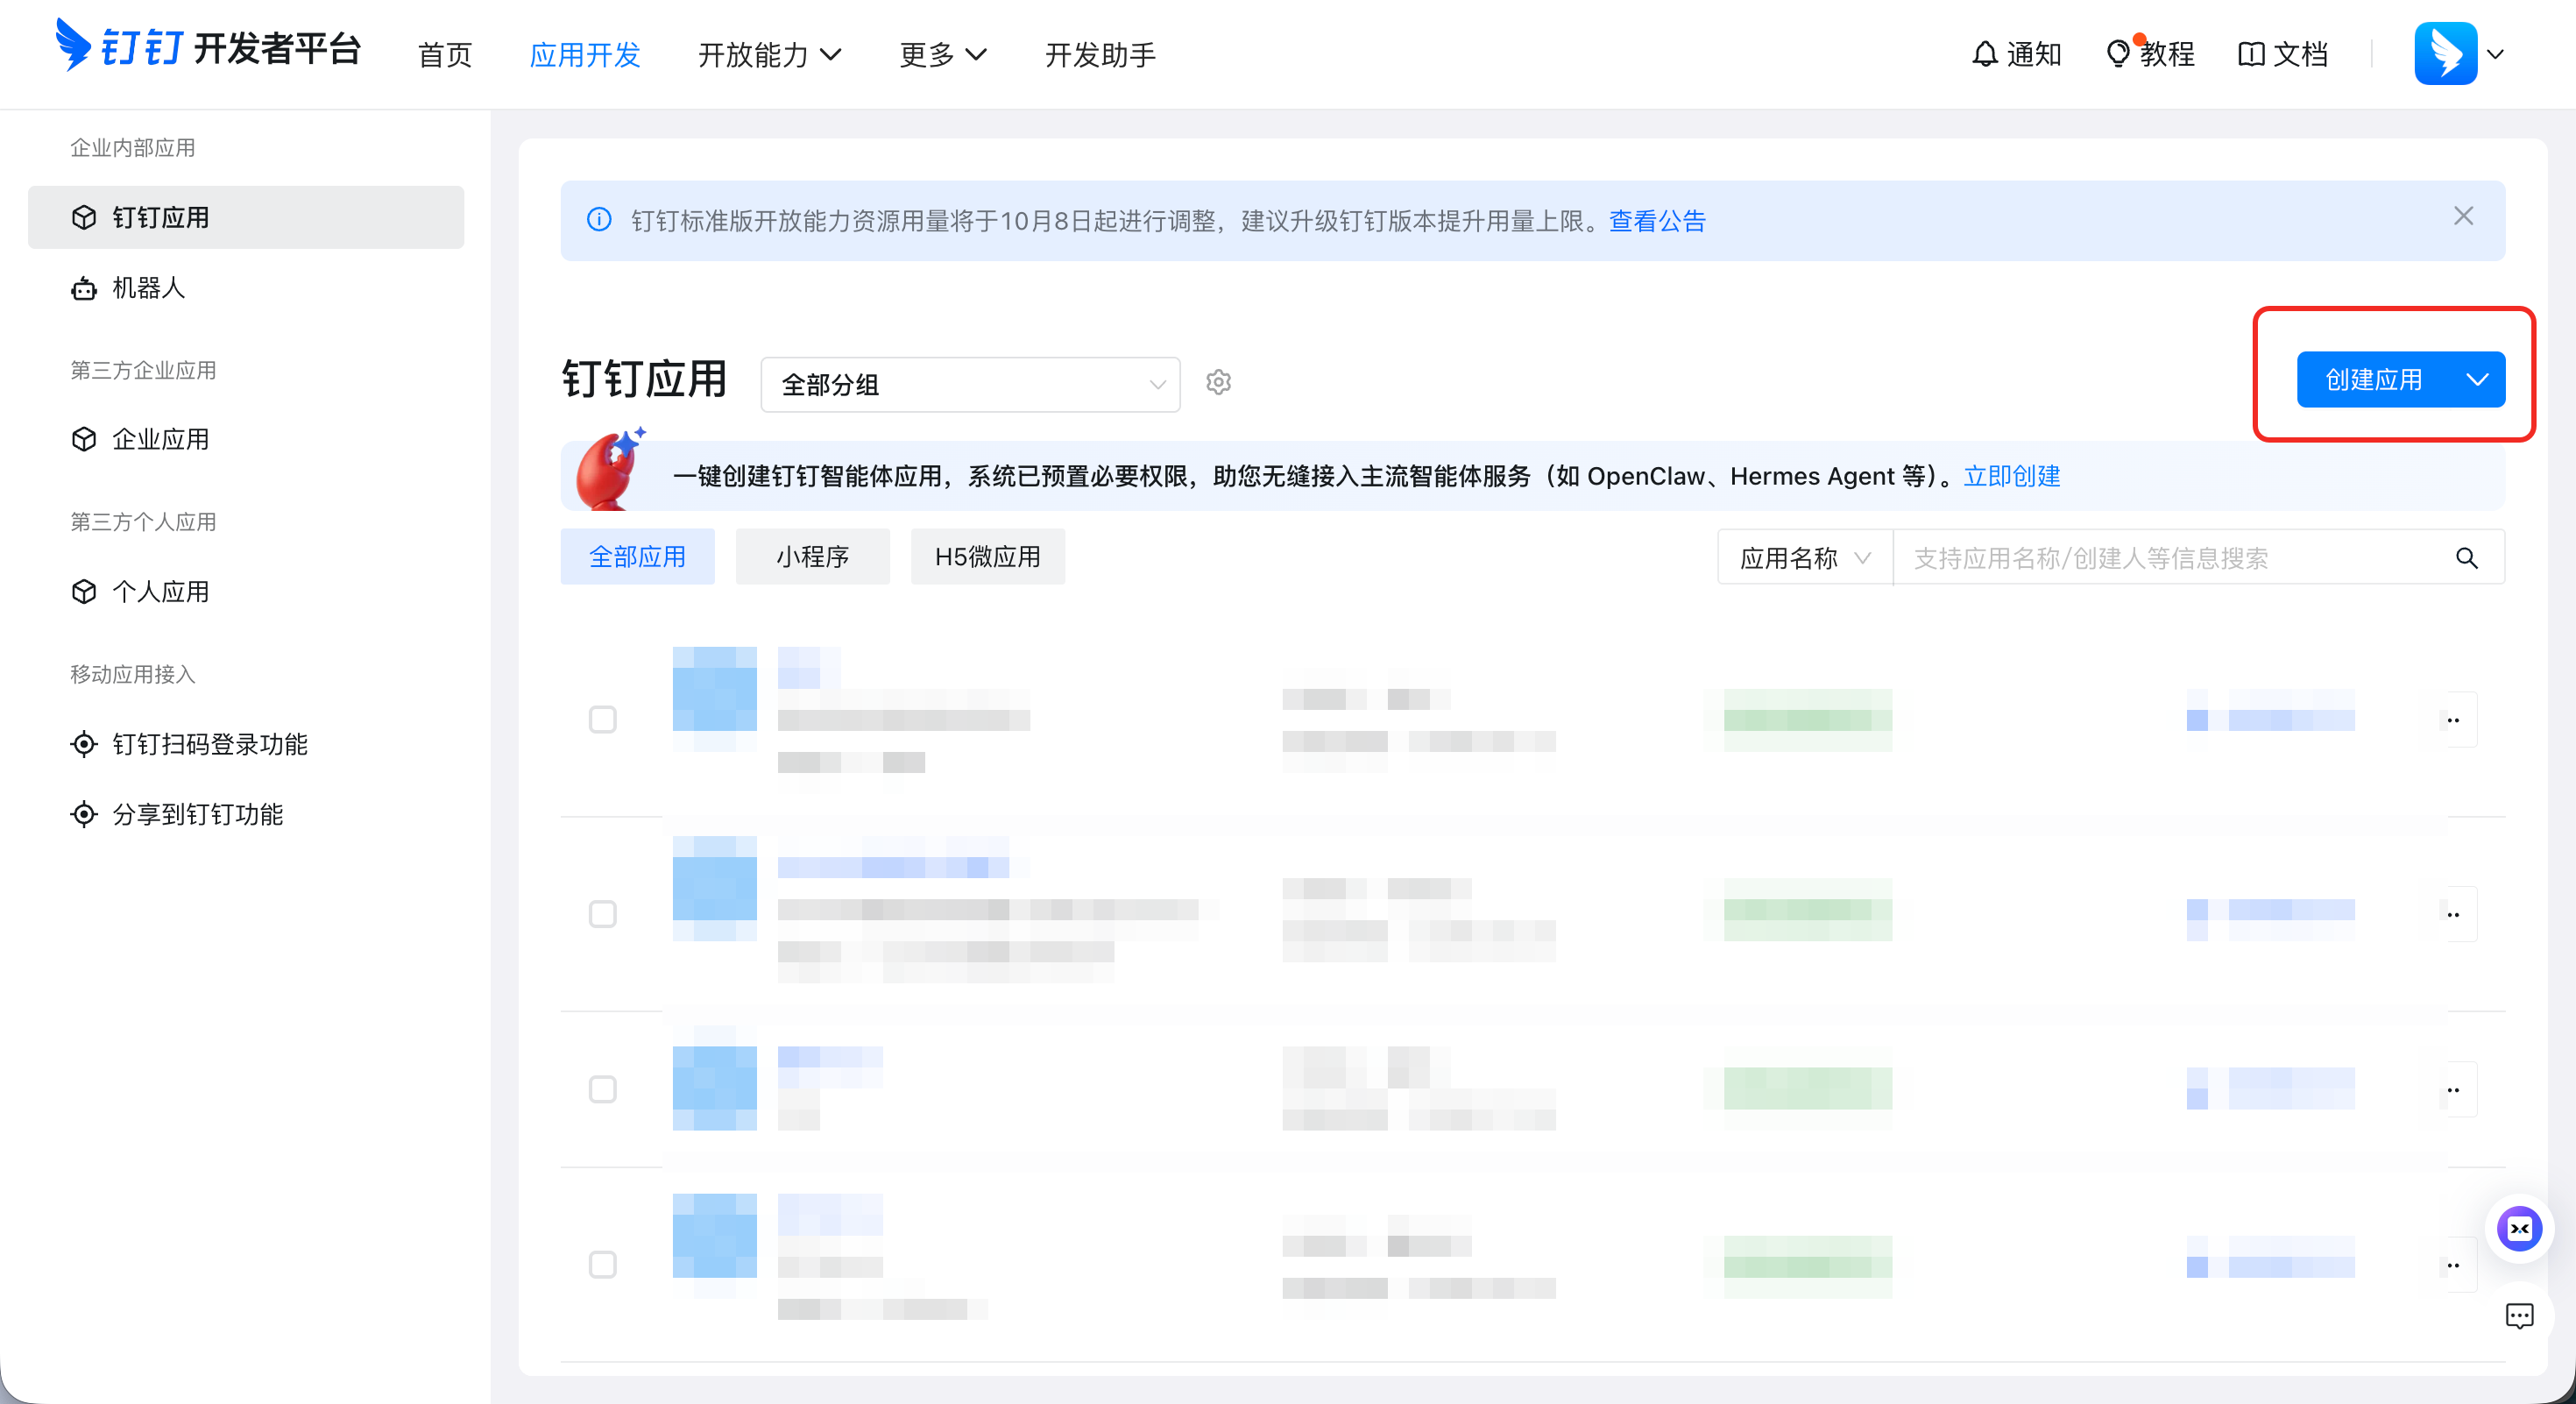Click the 机器人 robot icon in sidebar

[84, 289]
